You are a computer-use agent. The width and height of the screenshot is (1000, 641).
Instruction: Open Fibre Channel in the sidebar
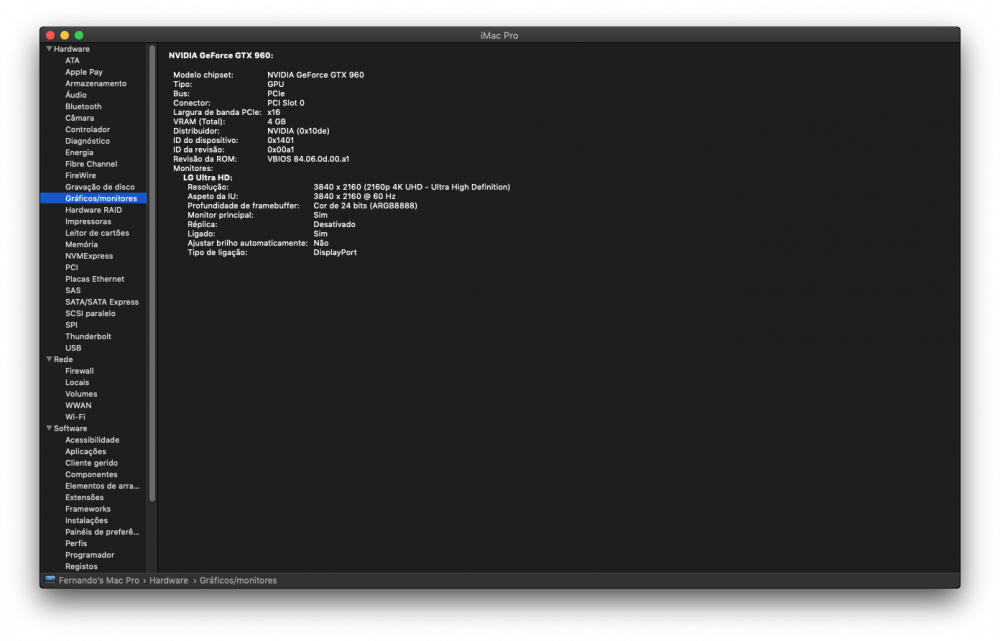point(91,164)
